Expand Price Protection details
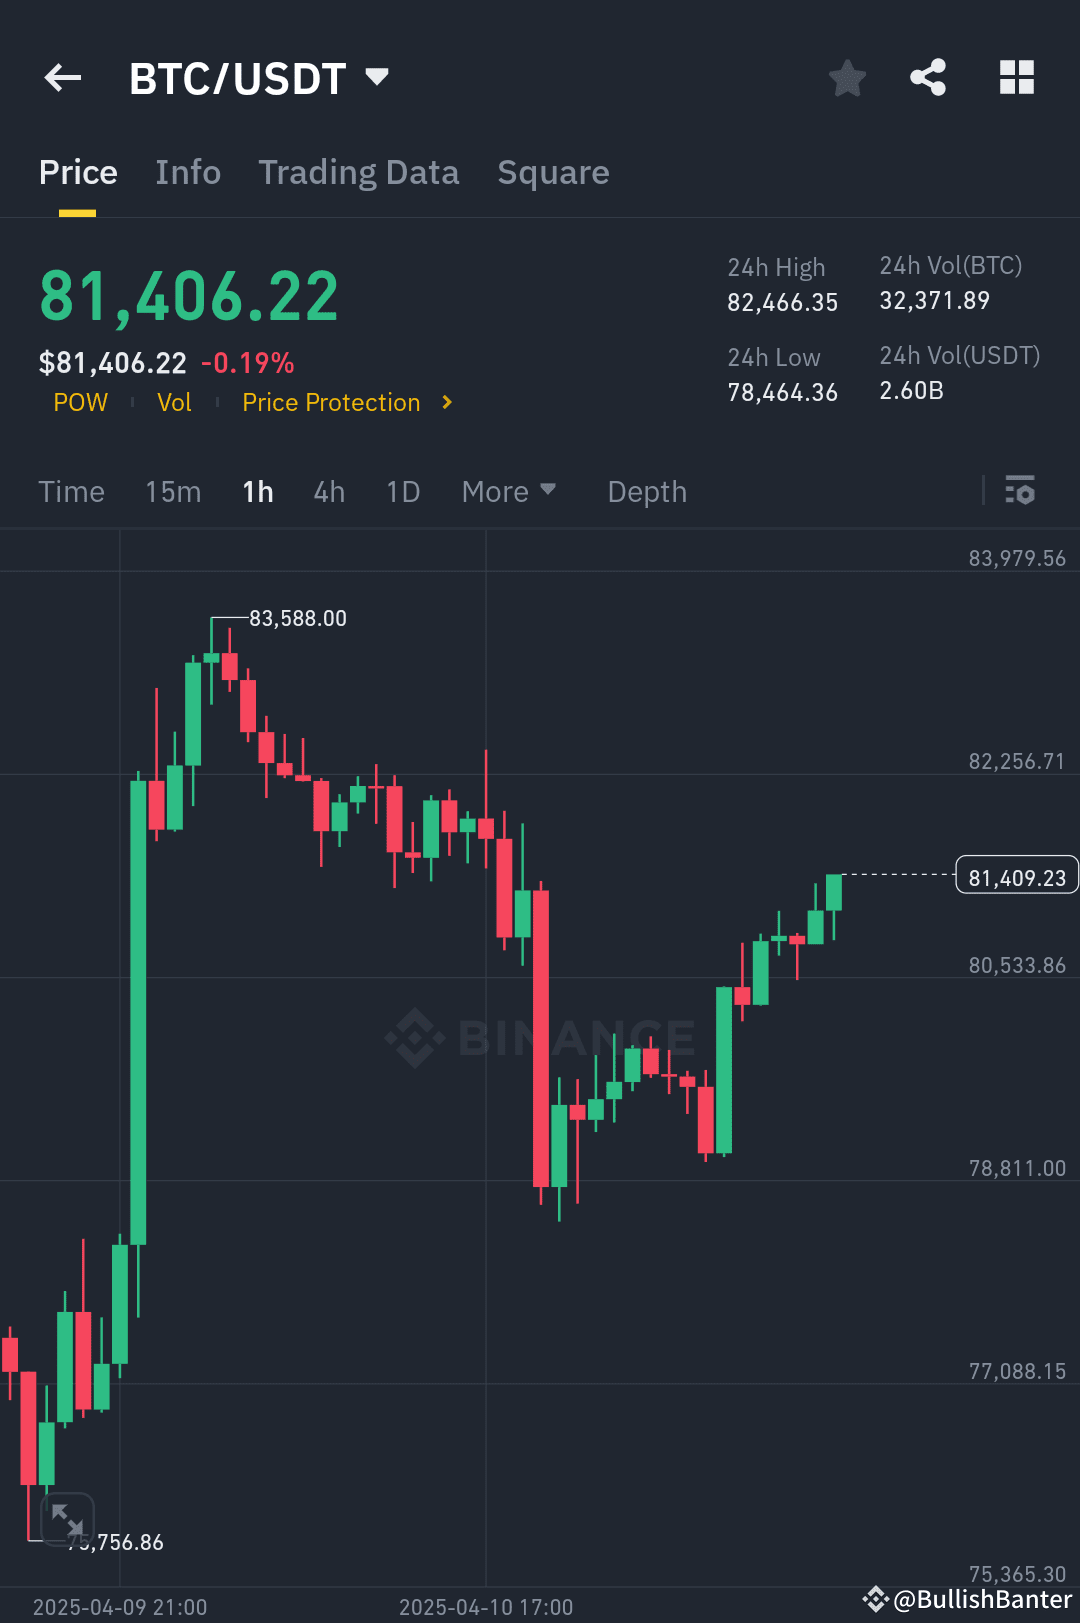1080x1623 pixels. pyautogui.click(x=330, y=402)
